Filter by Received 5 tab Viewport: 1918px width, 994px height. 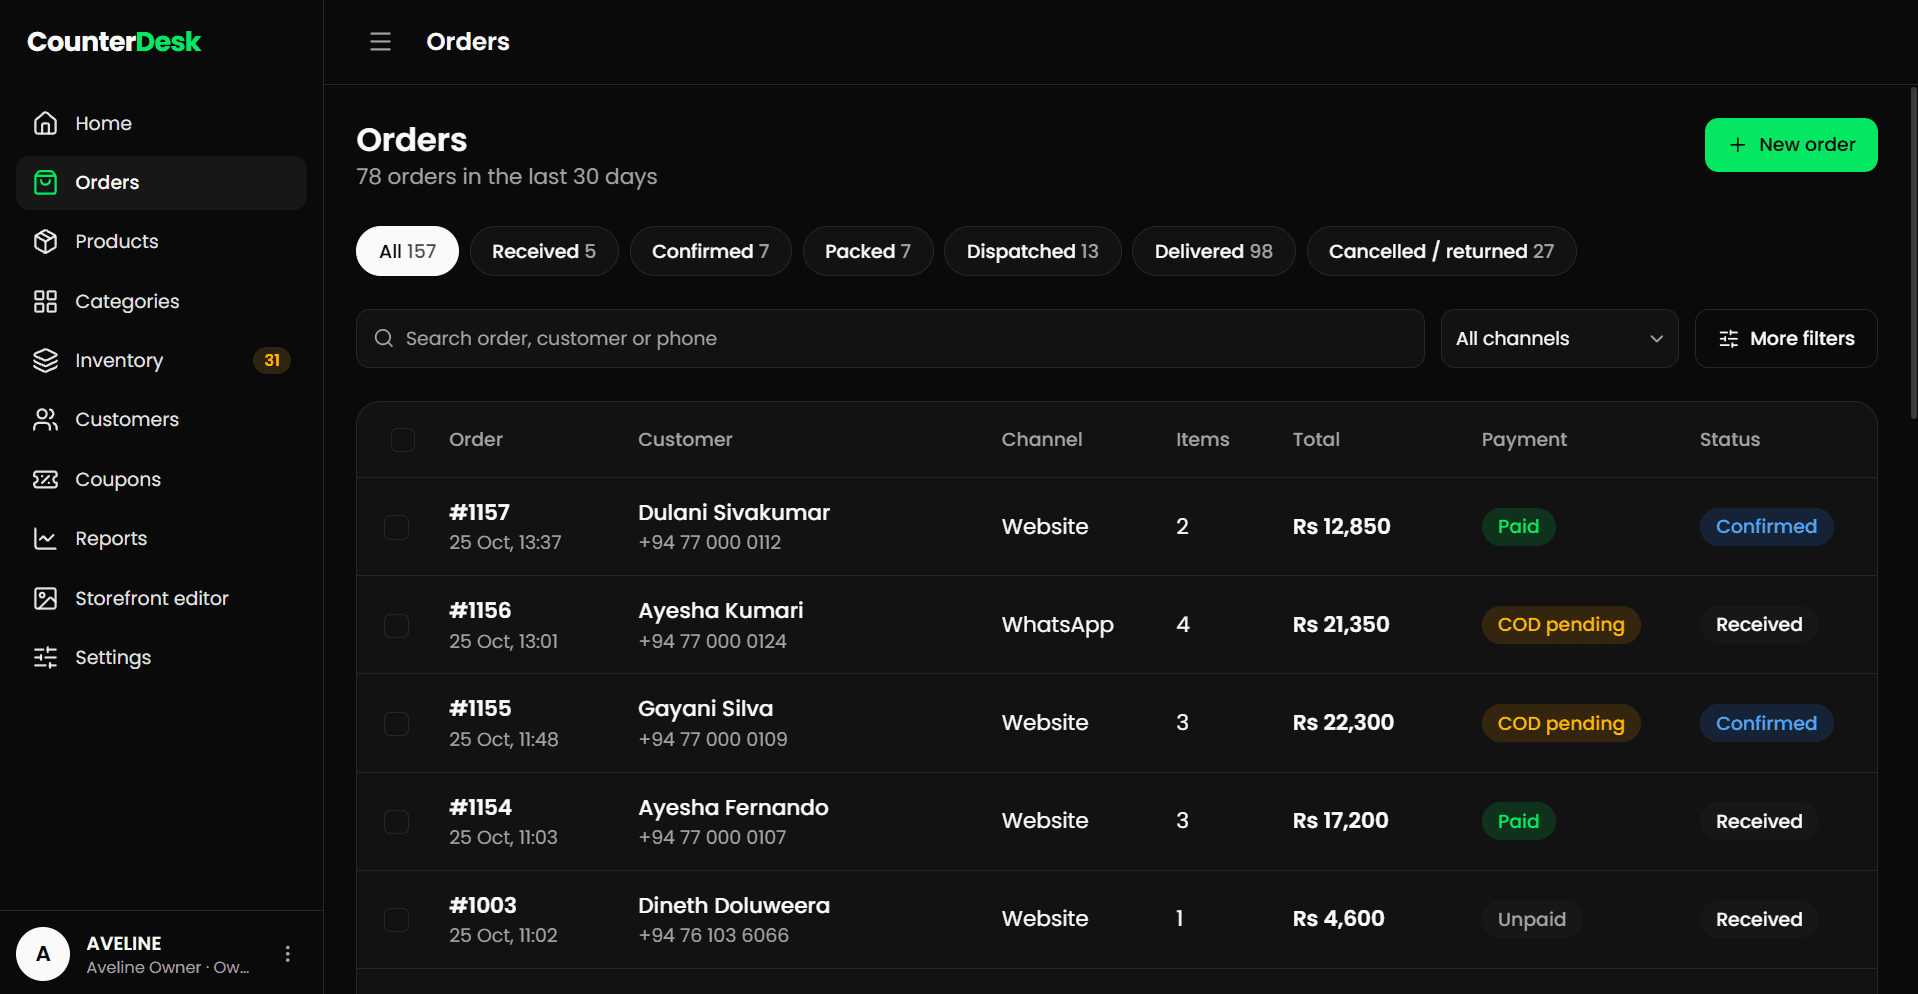(544, 251)
